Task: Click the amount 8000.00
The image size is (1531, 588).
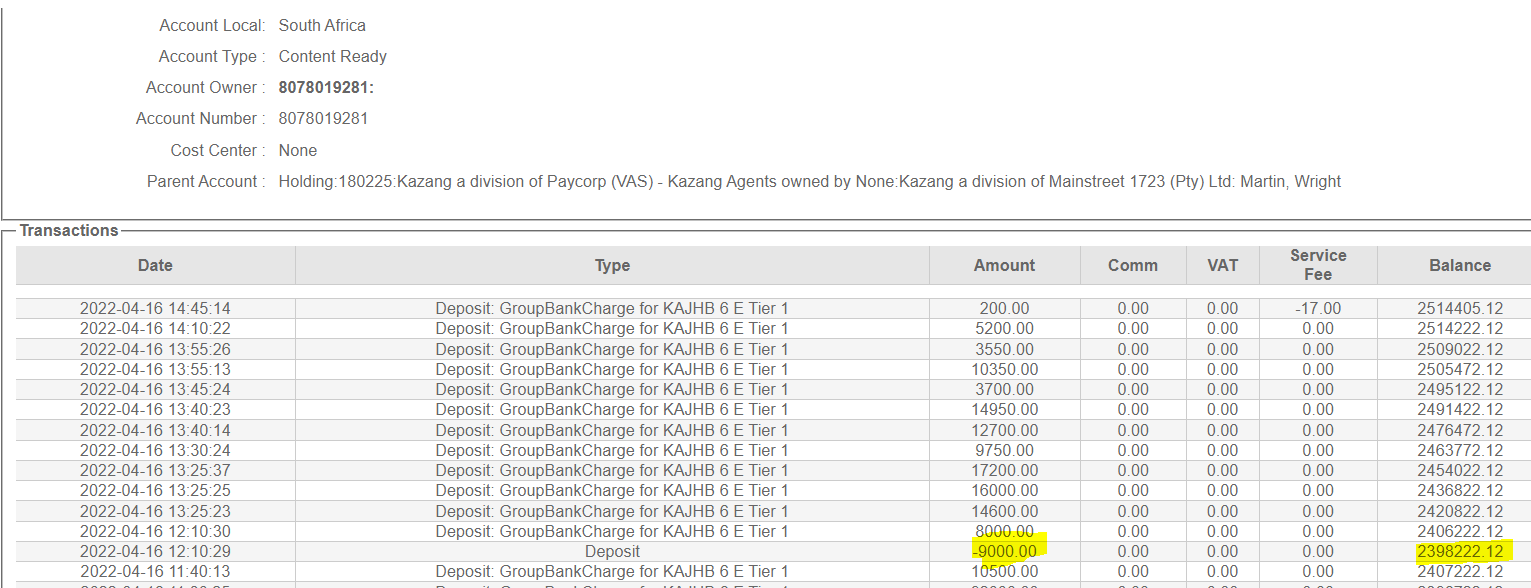Action: (1004, 531)
